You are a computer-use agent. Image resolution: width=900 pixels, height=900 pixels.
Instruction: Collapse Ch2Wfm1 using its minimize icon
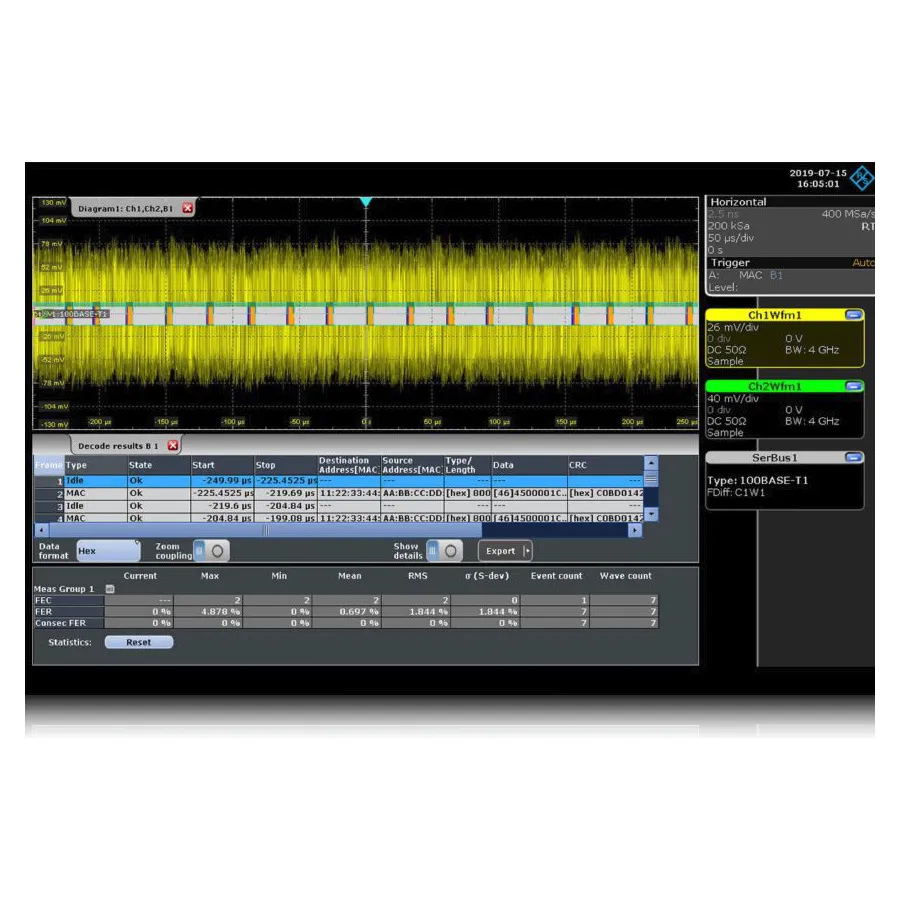tap(854, 386)
